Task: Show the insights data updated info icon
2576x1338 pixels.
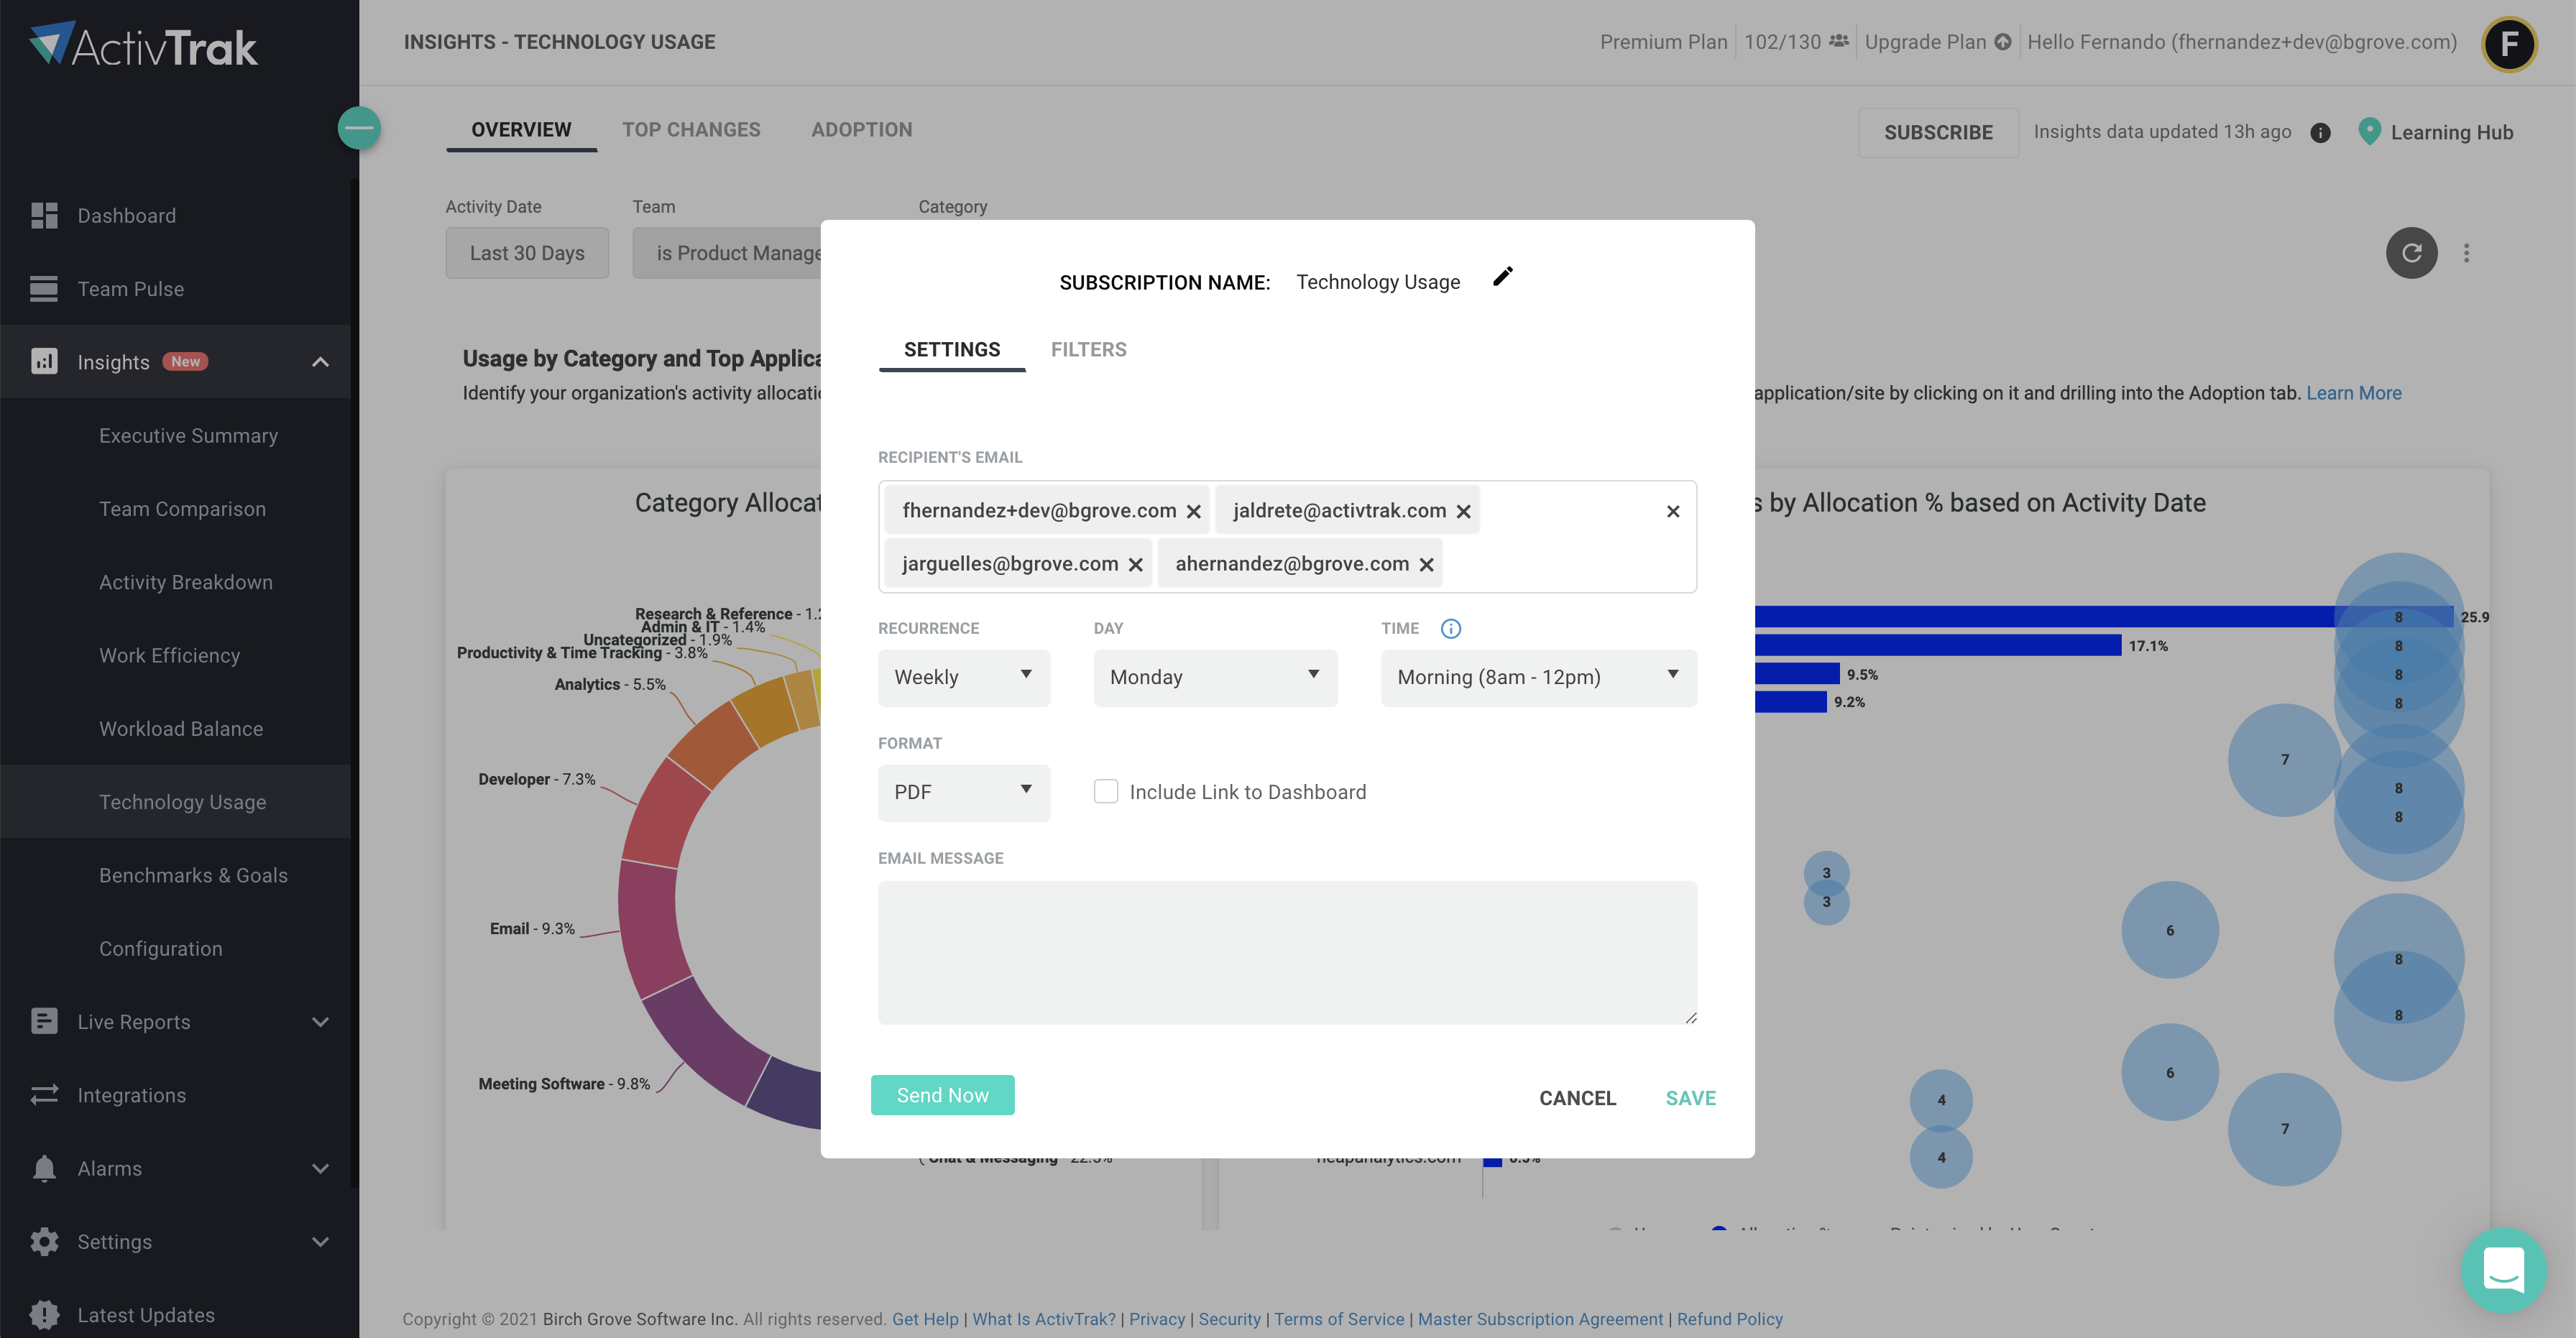Action: coord(2320,133)
